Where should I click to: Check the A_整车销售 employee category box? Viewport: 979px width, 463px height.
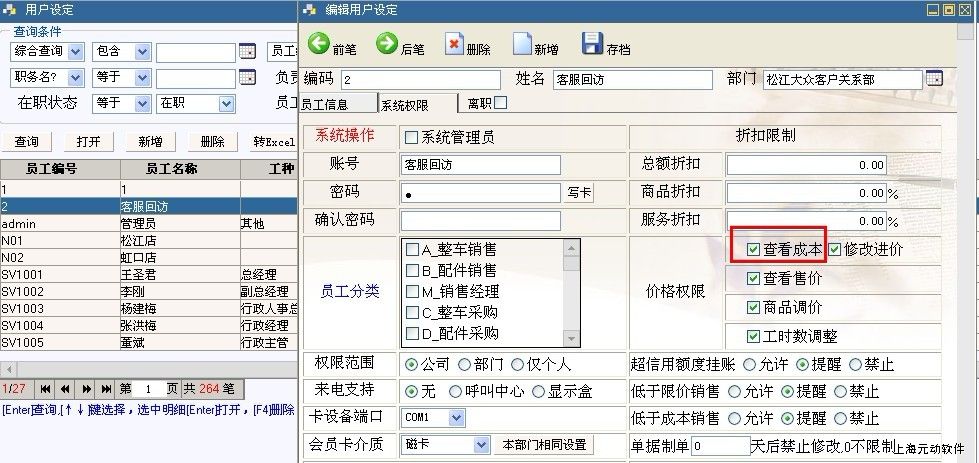(412, 249)
